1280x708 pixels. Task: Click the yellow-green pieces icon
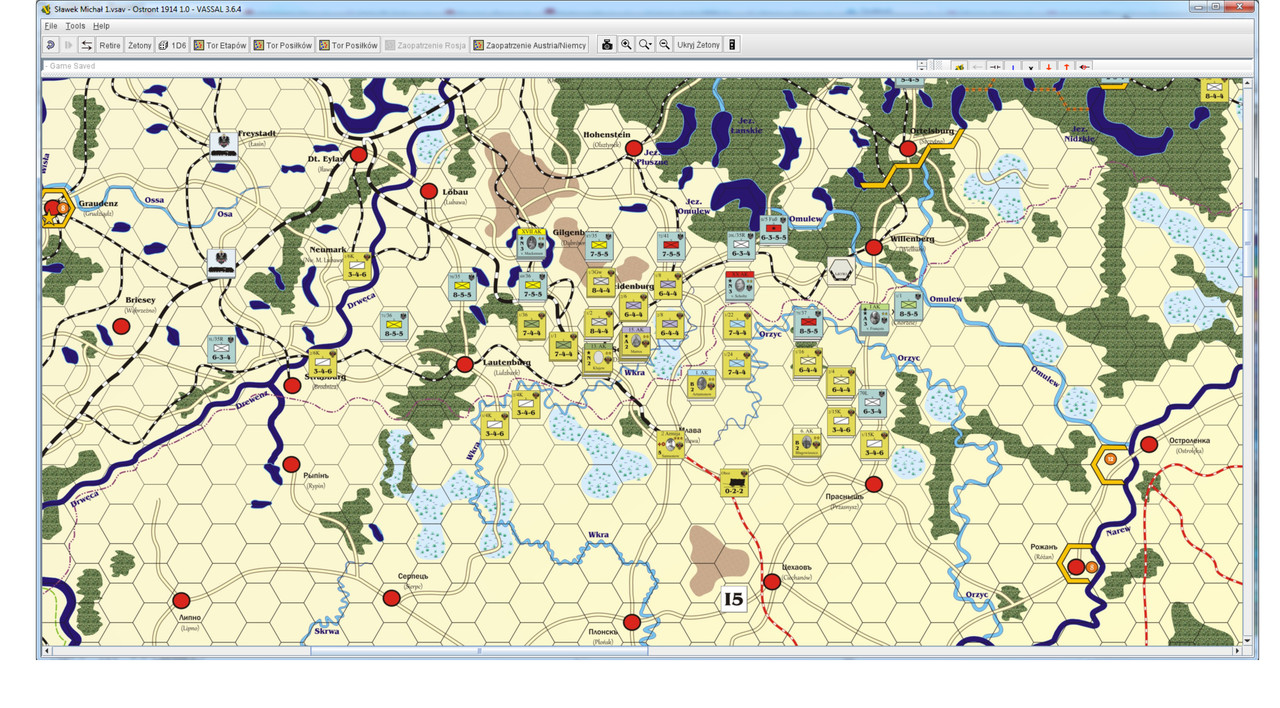[959, 67]
